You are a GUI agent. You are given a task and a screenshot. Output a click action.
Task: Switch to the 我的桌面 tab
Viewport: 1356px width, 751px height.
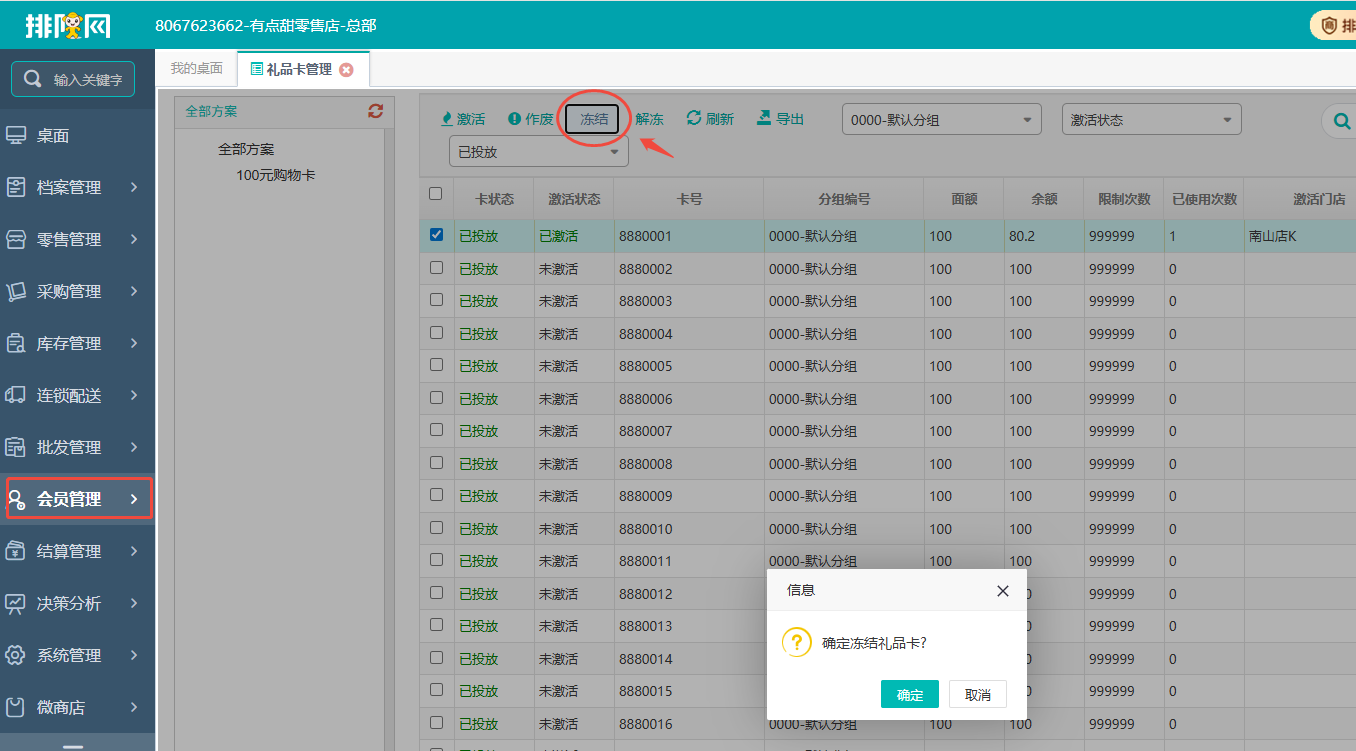tap(196, 69)
